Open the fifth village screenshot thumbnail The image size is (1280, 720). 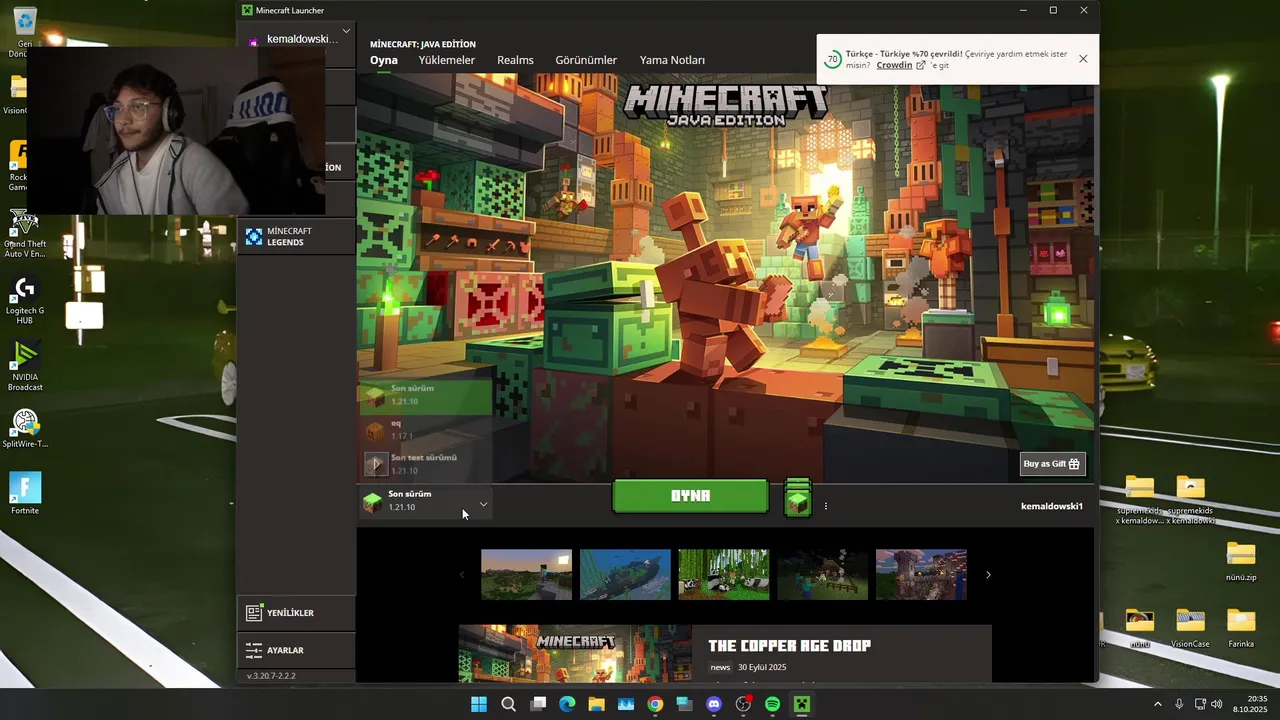pyautogui.click(x=921, y=575)
